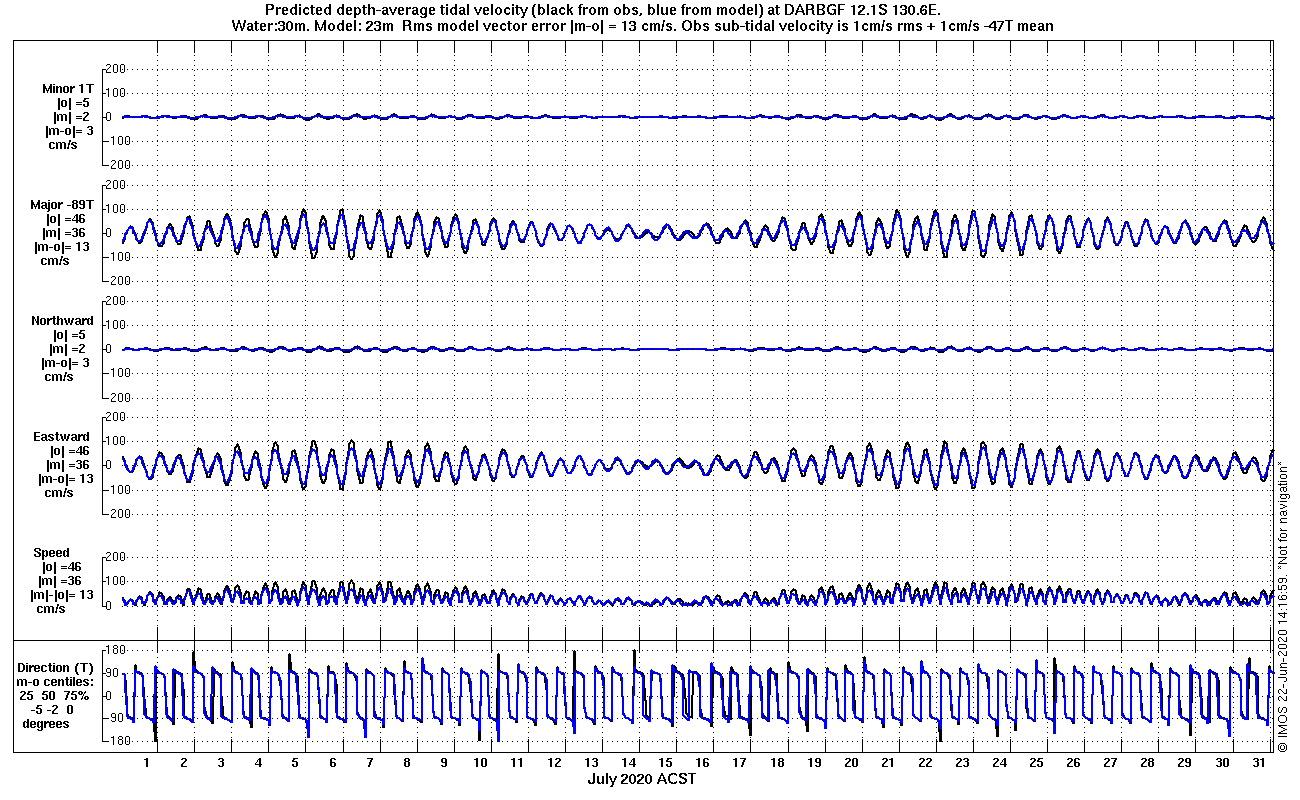Click day '10' on the date axis
The image size is (1300, 800).
pos(480,763)
